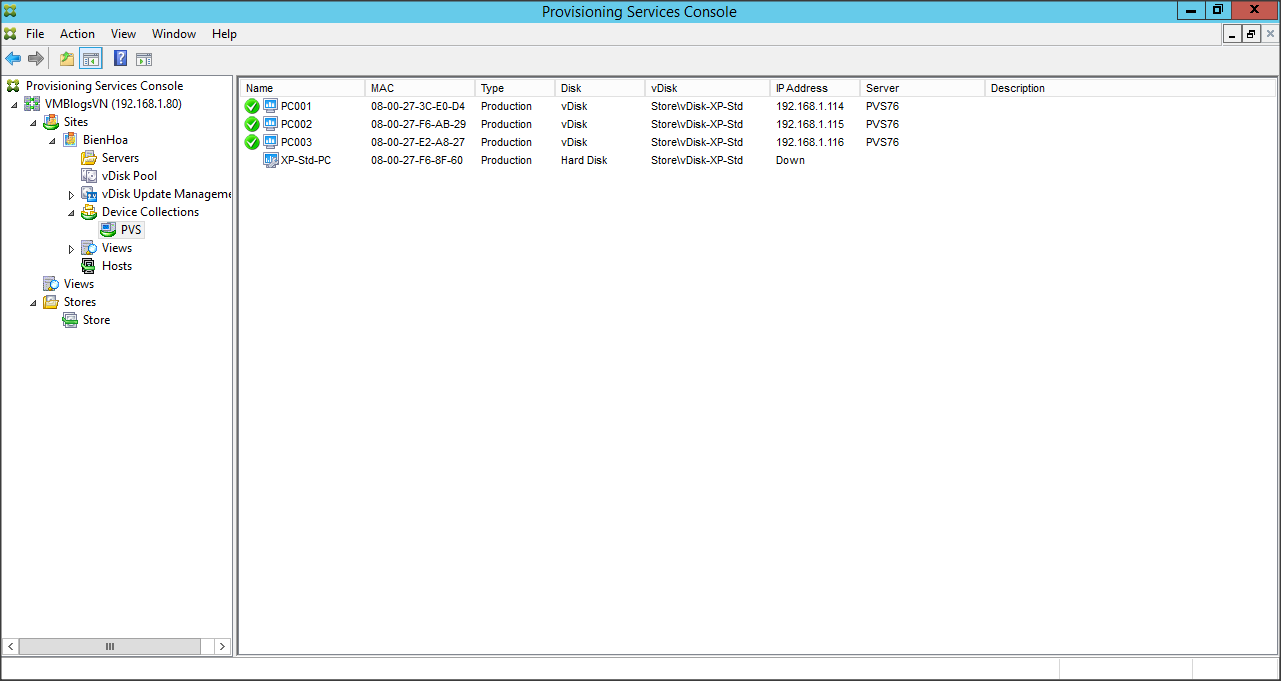Select vDisk Pool node icon in tree
Viewport: 1281px width, 681px height.
(89, 176)
